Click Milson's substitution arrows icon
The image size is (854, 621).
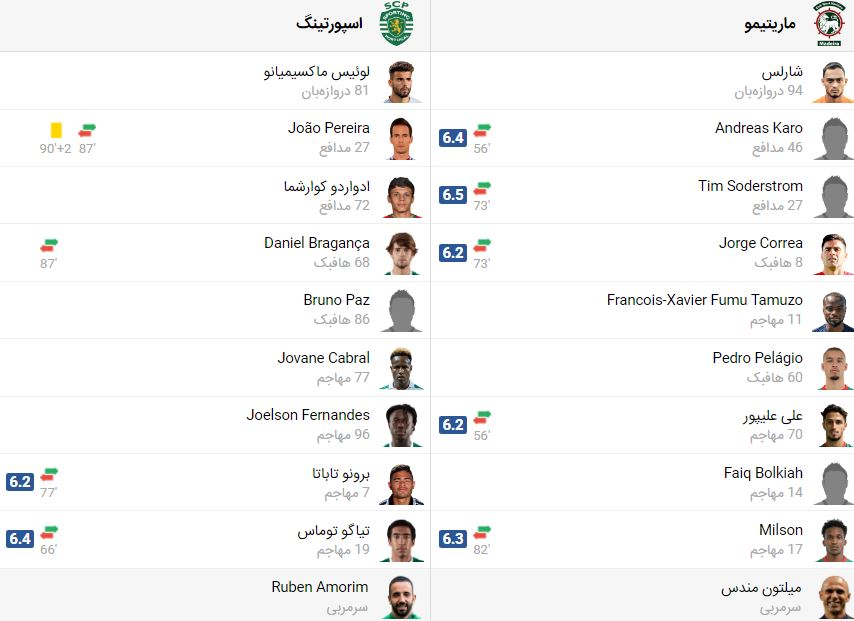483,531
